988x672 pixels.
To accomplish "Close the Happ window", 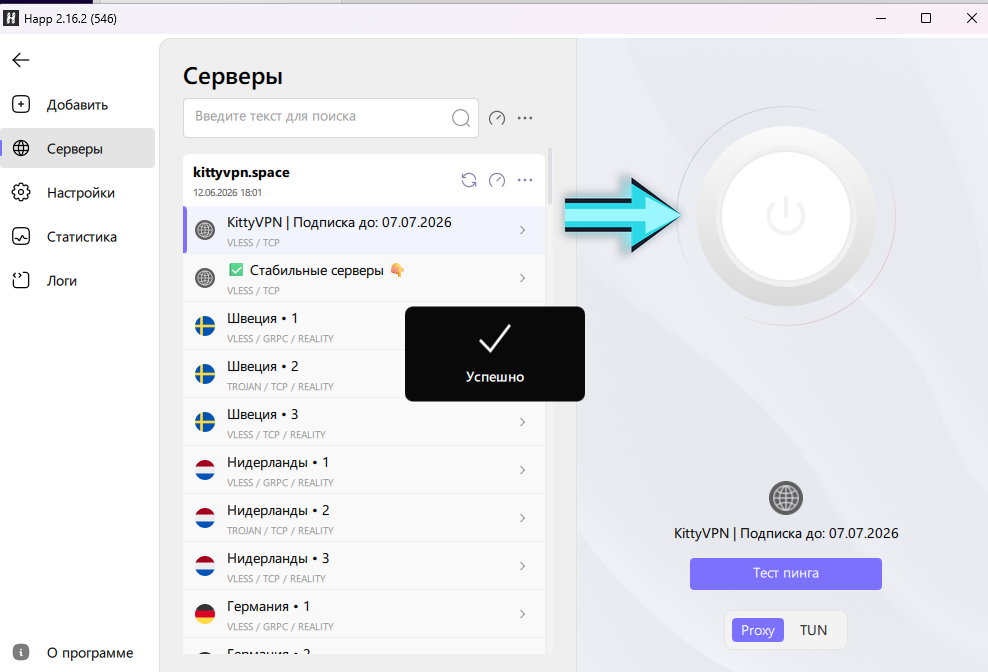I will tap(972, 18).
